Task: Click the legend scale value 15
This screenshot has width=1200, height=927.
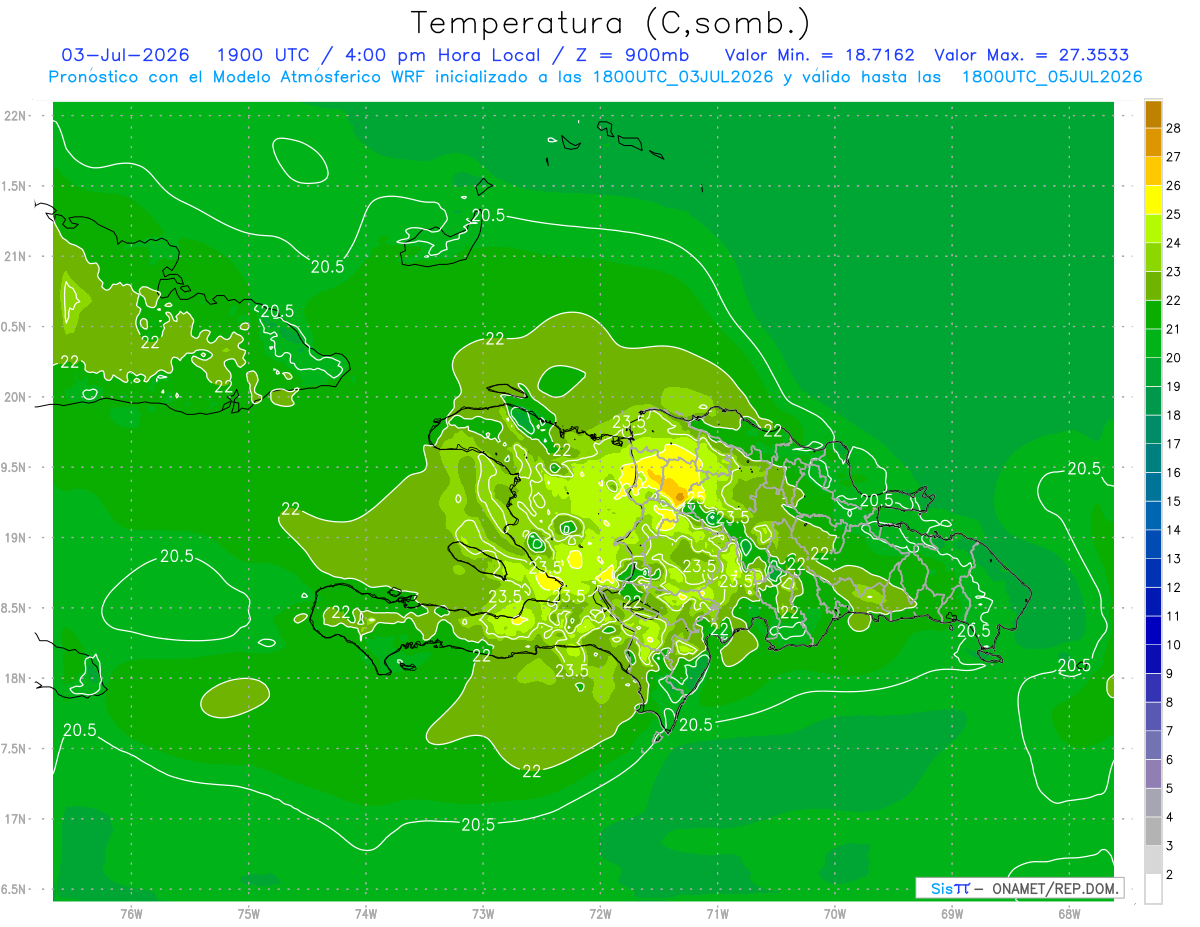Action: pos(1173,501)
